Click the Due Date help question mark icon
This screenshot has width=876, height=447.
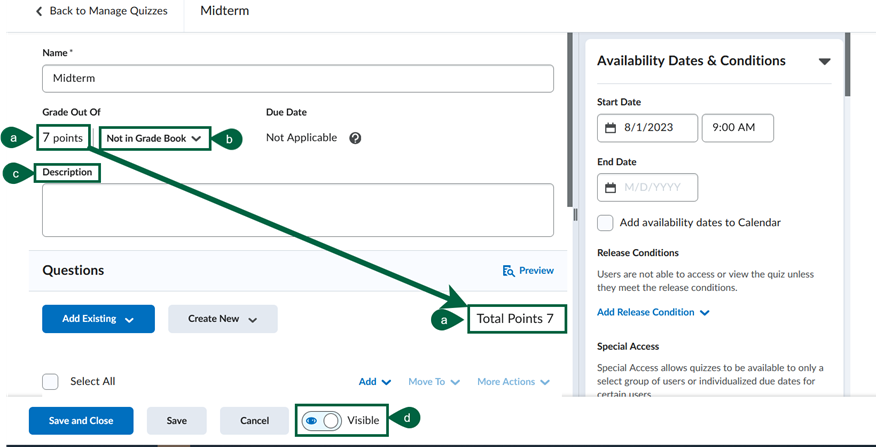pyautogui.click(x=355, y=138)
